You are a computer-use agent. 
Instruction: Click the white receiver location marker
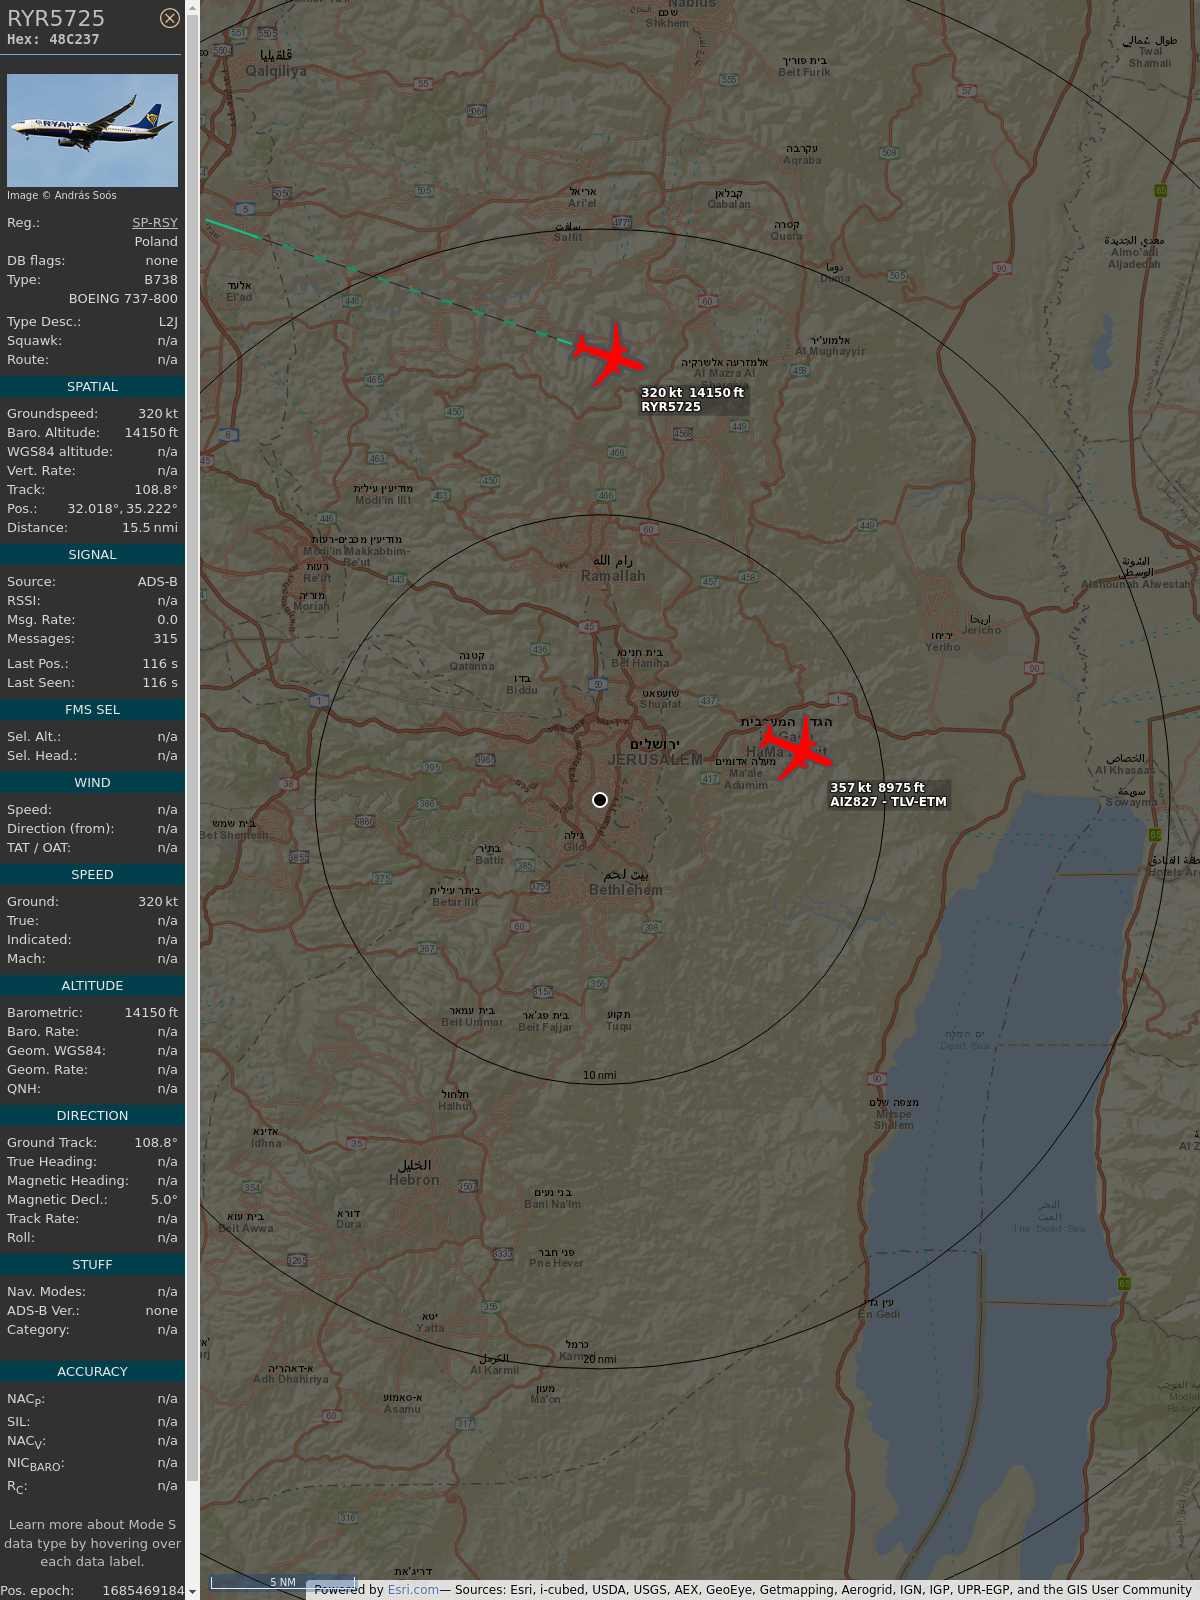600,800
